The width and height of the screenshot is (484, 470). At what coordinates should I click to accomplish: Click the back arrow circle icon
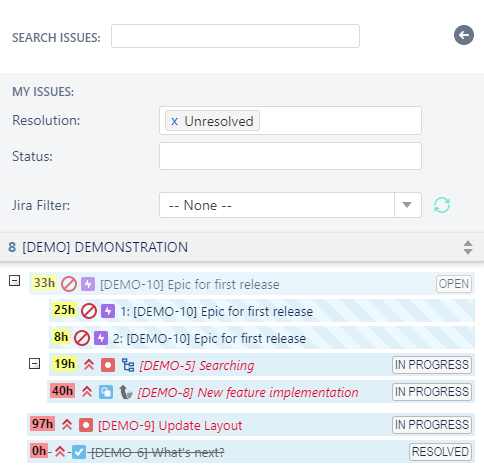pos(464,35)
